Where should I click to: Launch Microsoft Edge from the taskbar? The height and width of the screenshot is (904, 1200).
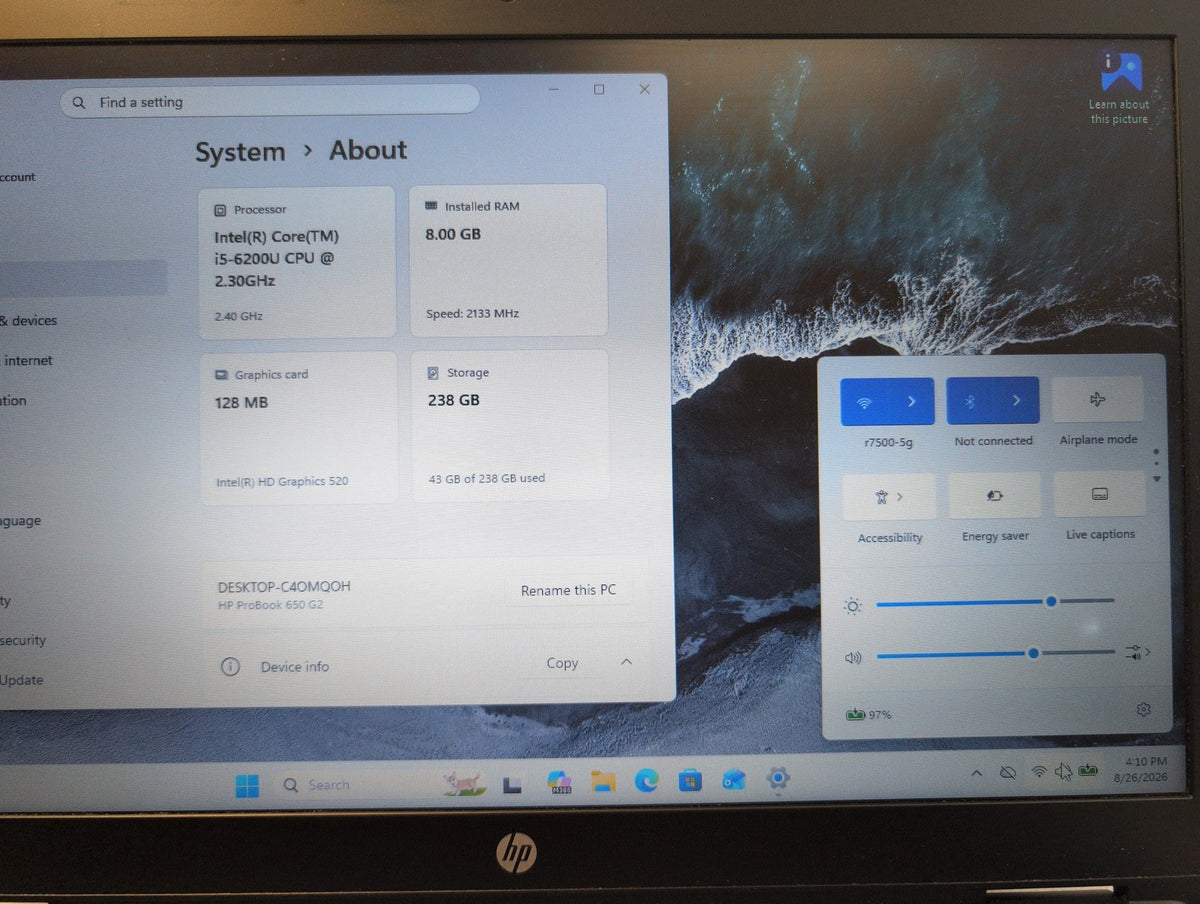tap(646, 781)
